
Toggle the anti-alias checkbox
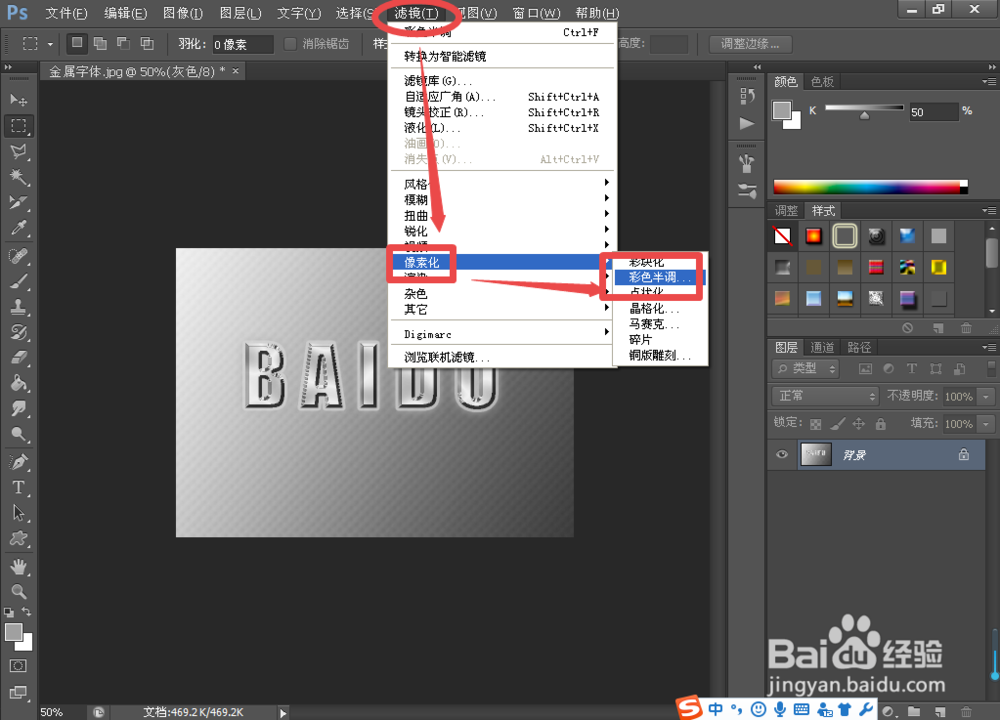pos(290,44)
